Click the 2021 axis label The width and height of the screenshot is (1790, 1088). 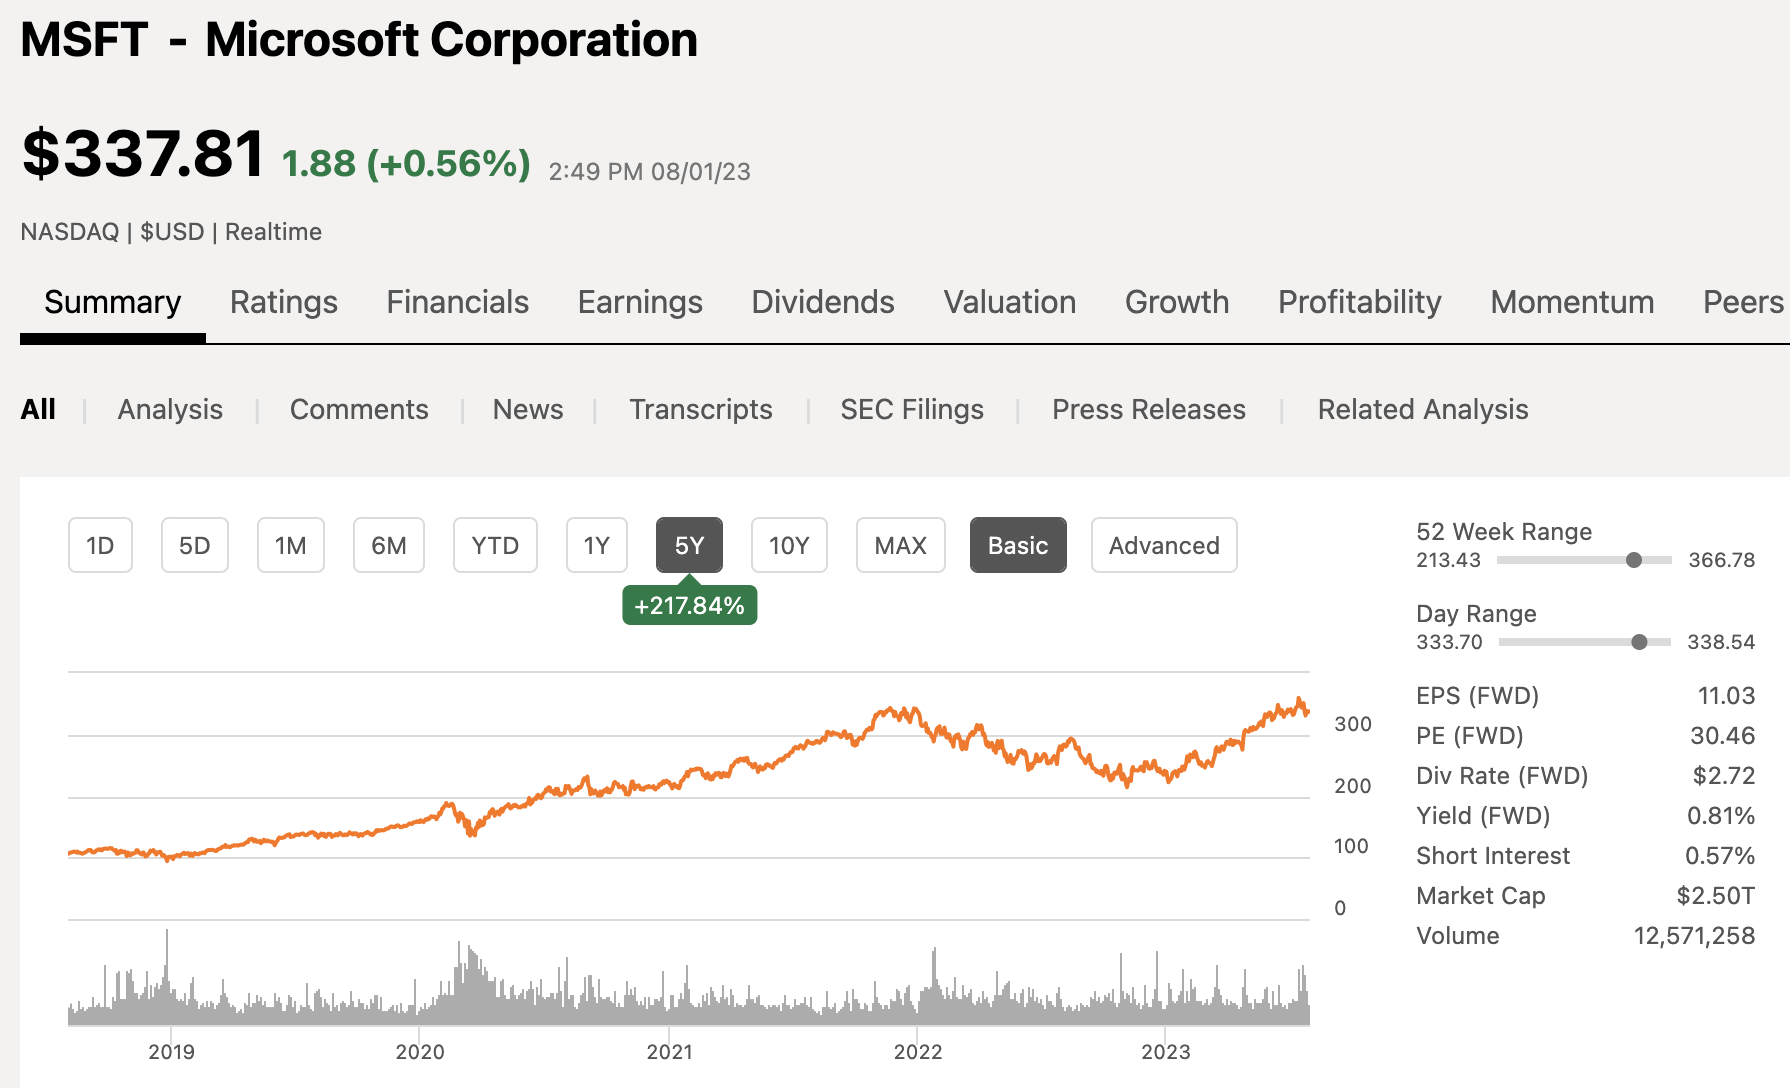point(669,1052)
